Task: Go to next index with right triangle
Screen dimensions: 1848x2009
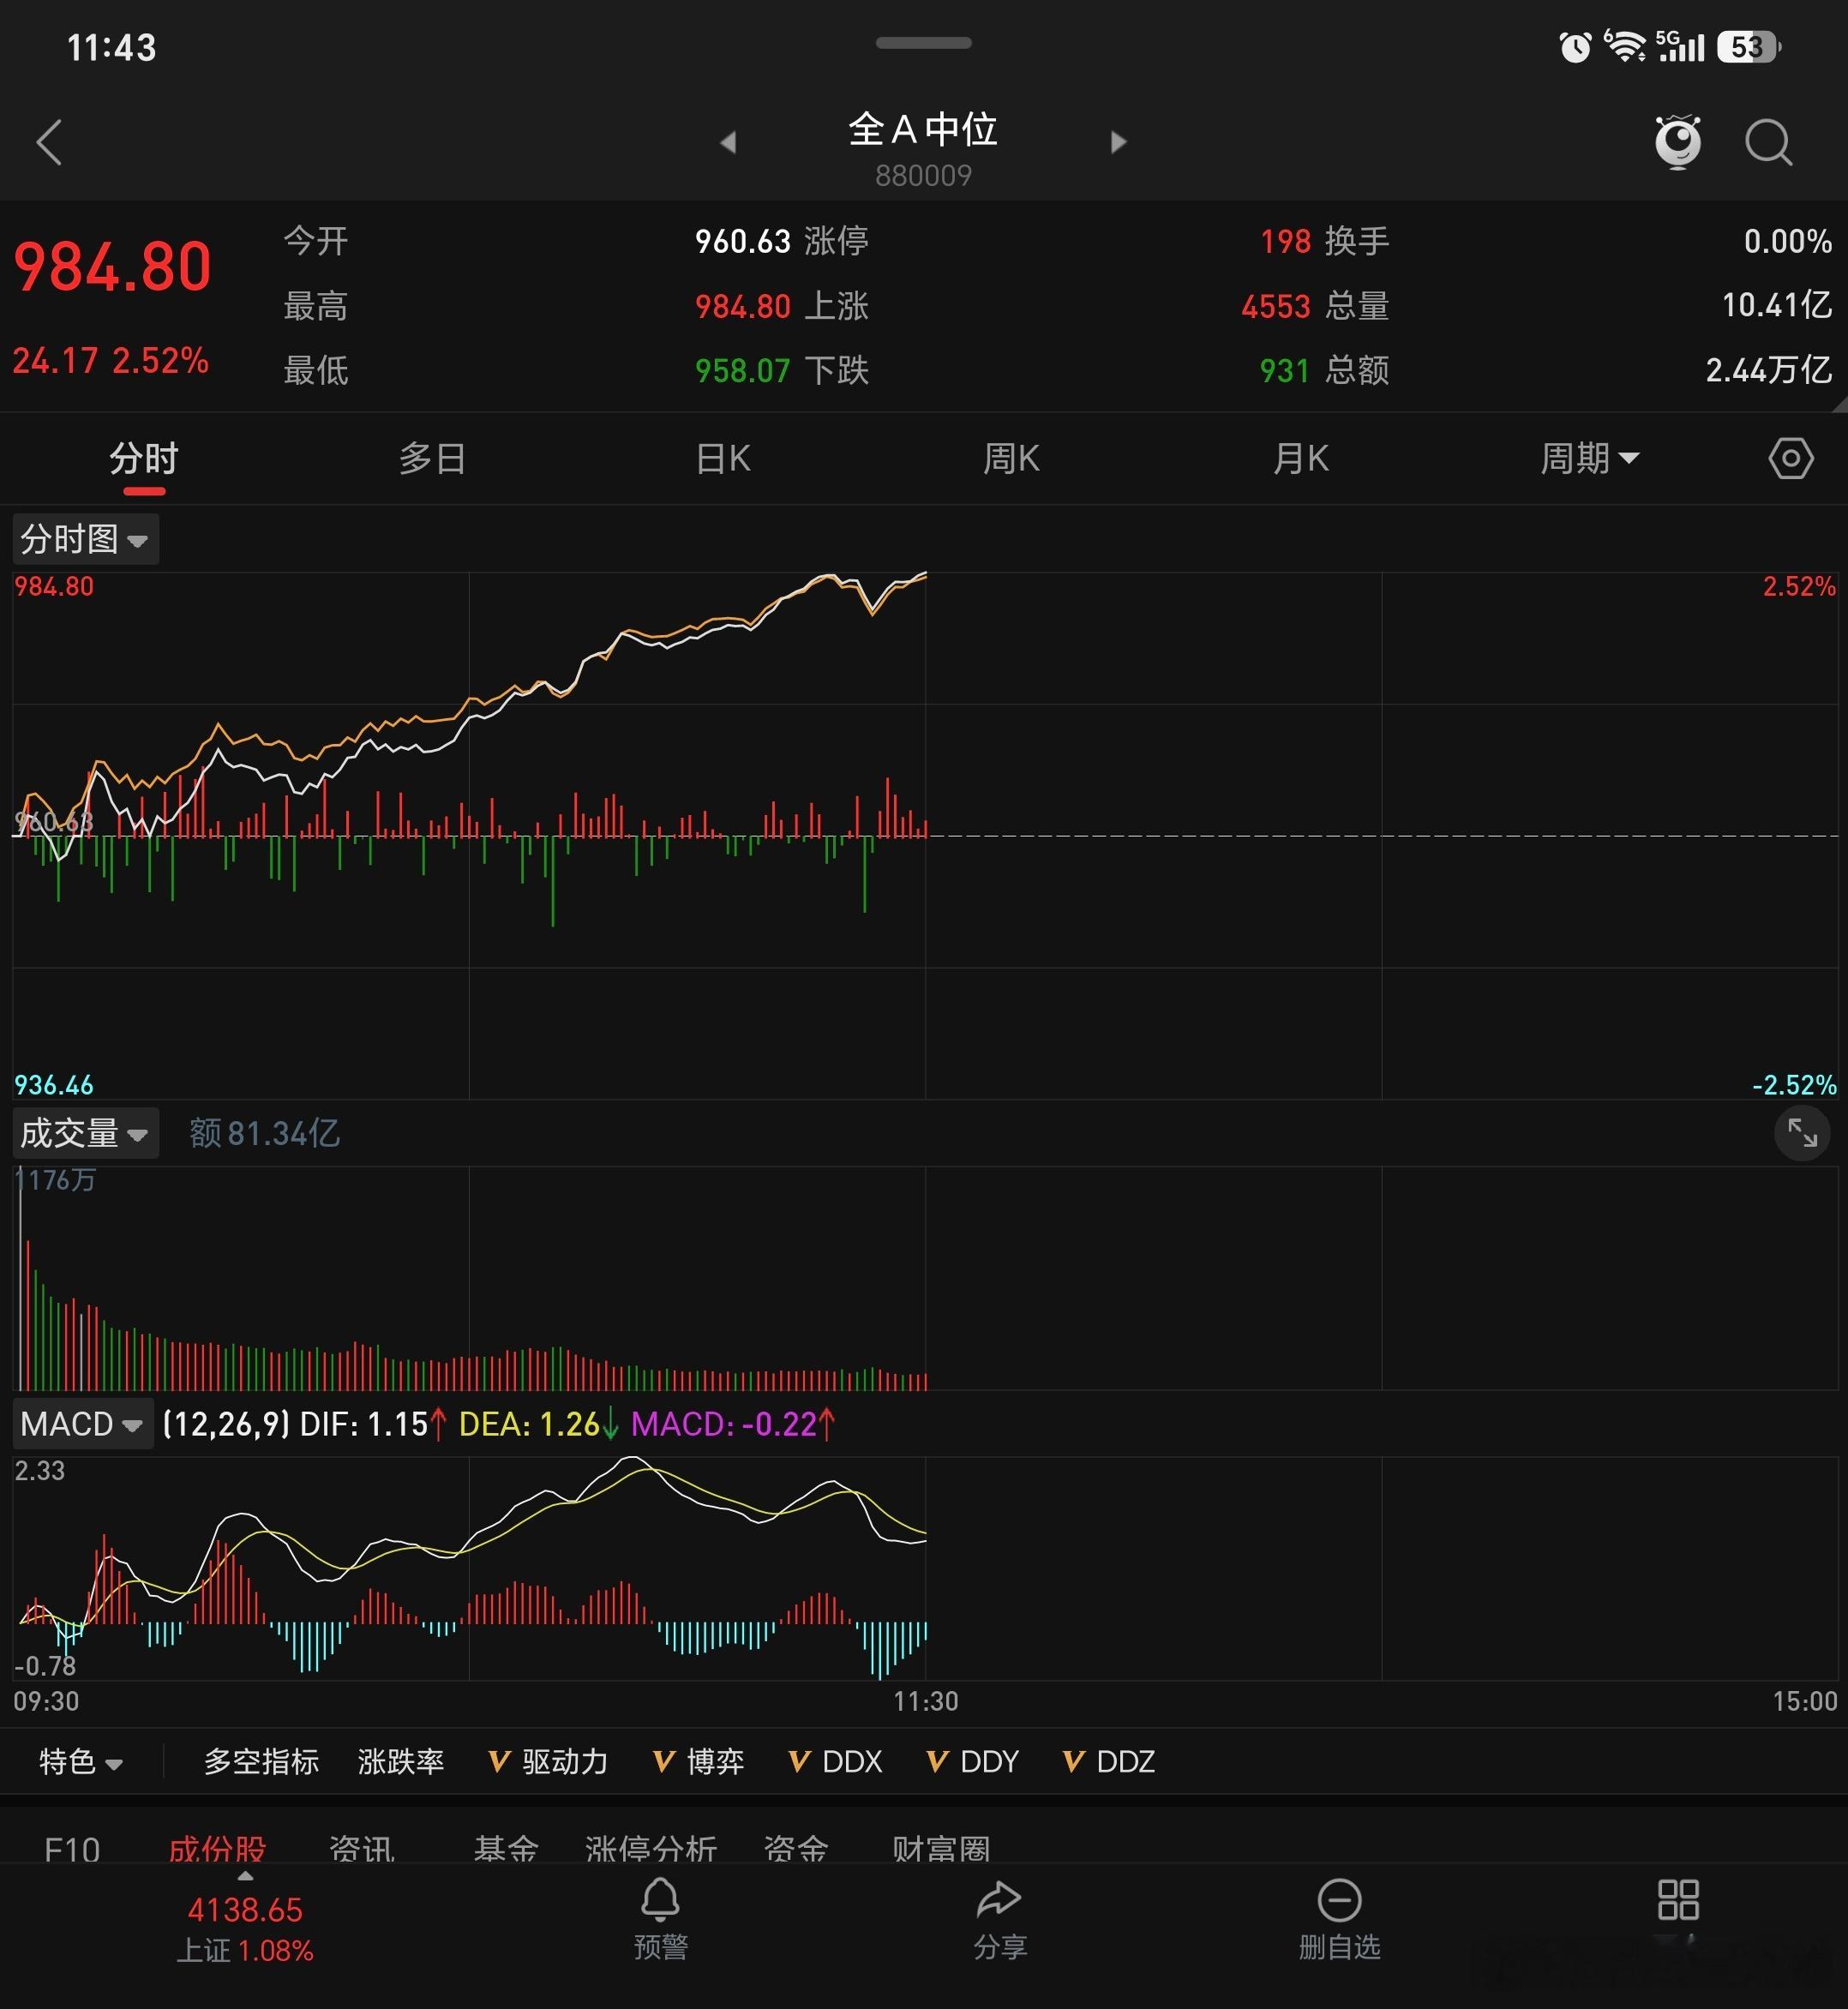Action: click(1118, 142)
